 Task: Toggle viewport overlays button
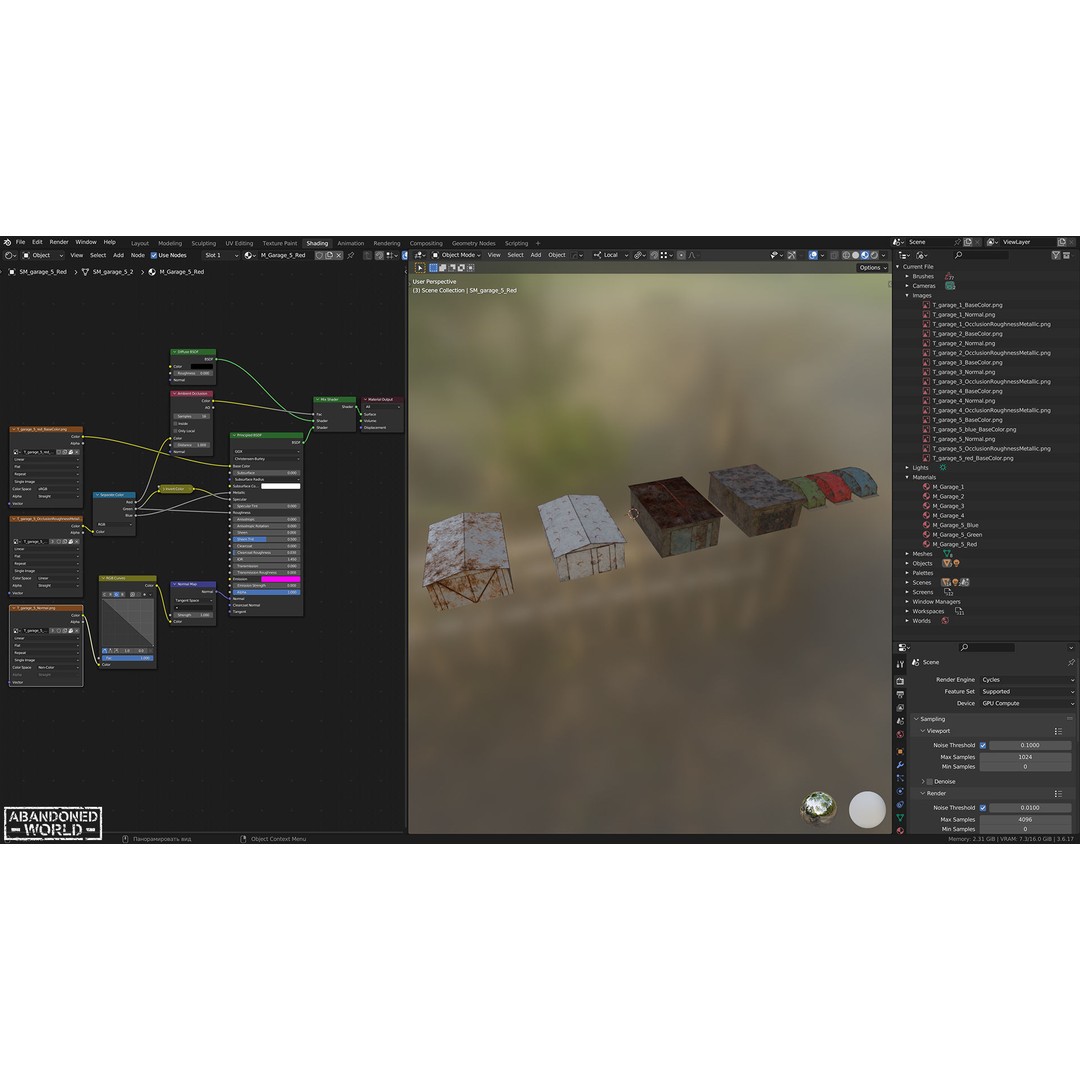click(813, 256)
